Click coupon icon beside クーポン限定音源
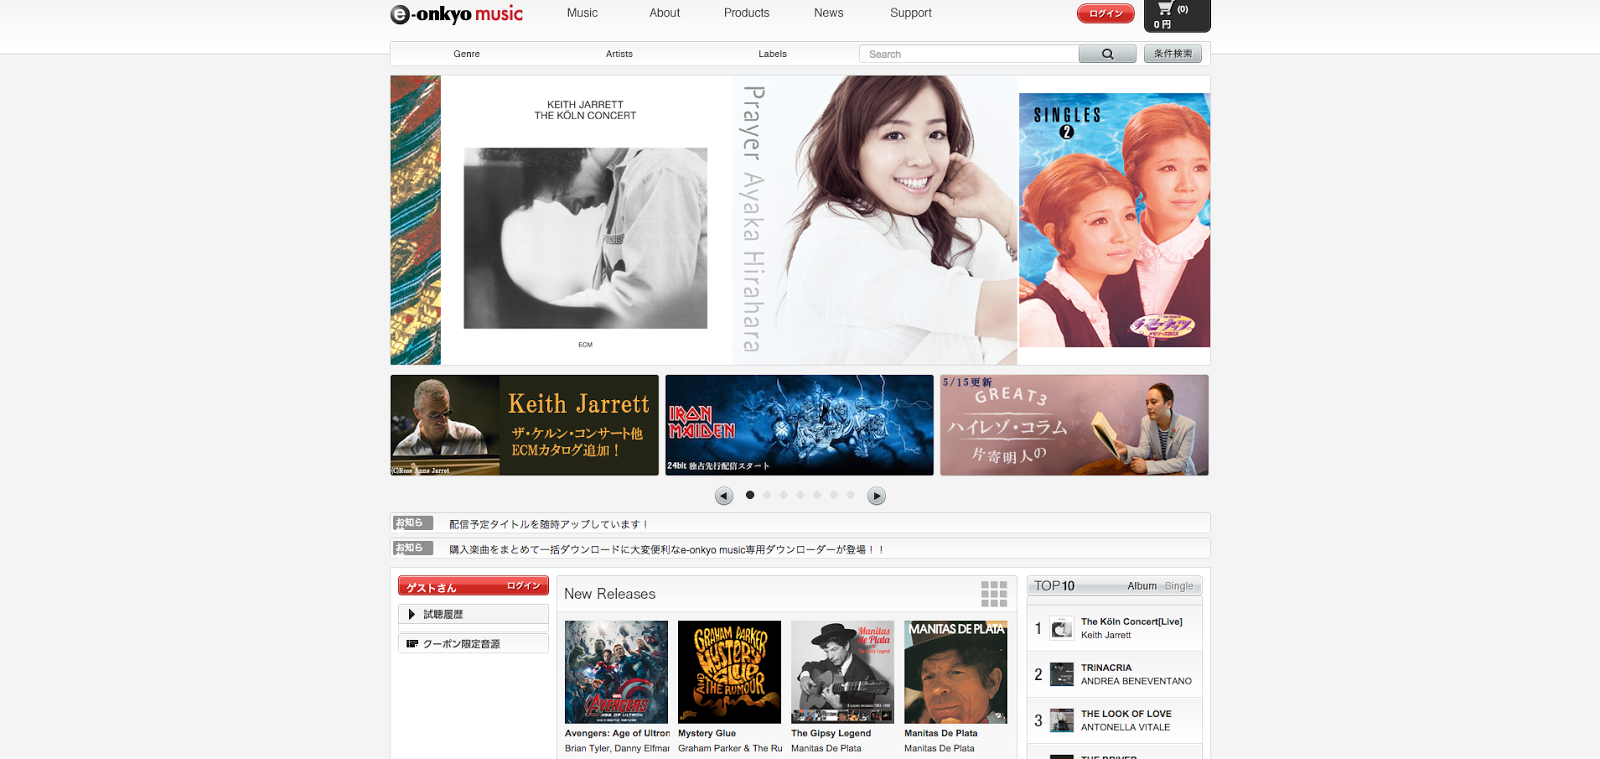This screenshot has height=759, width=1600. coord(411,644)
